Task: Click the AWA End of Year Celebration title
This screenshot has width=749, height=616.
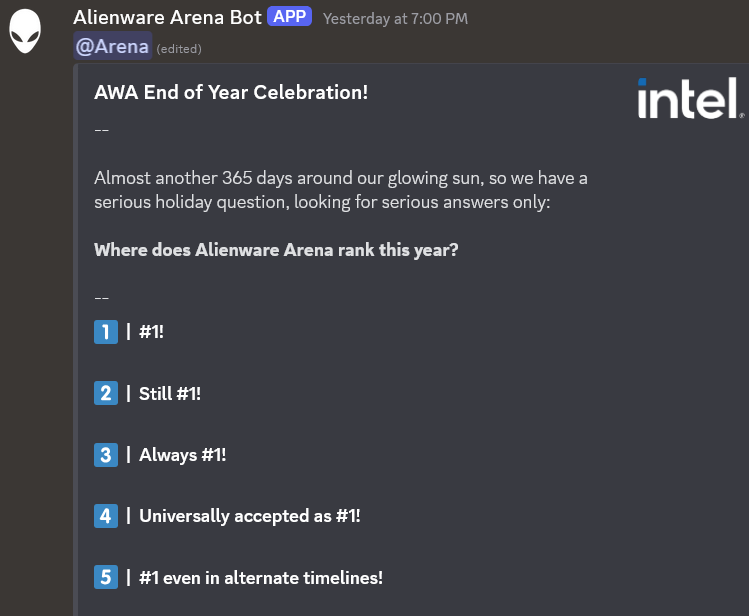Action: tap(231, 93)
